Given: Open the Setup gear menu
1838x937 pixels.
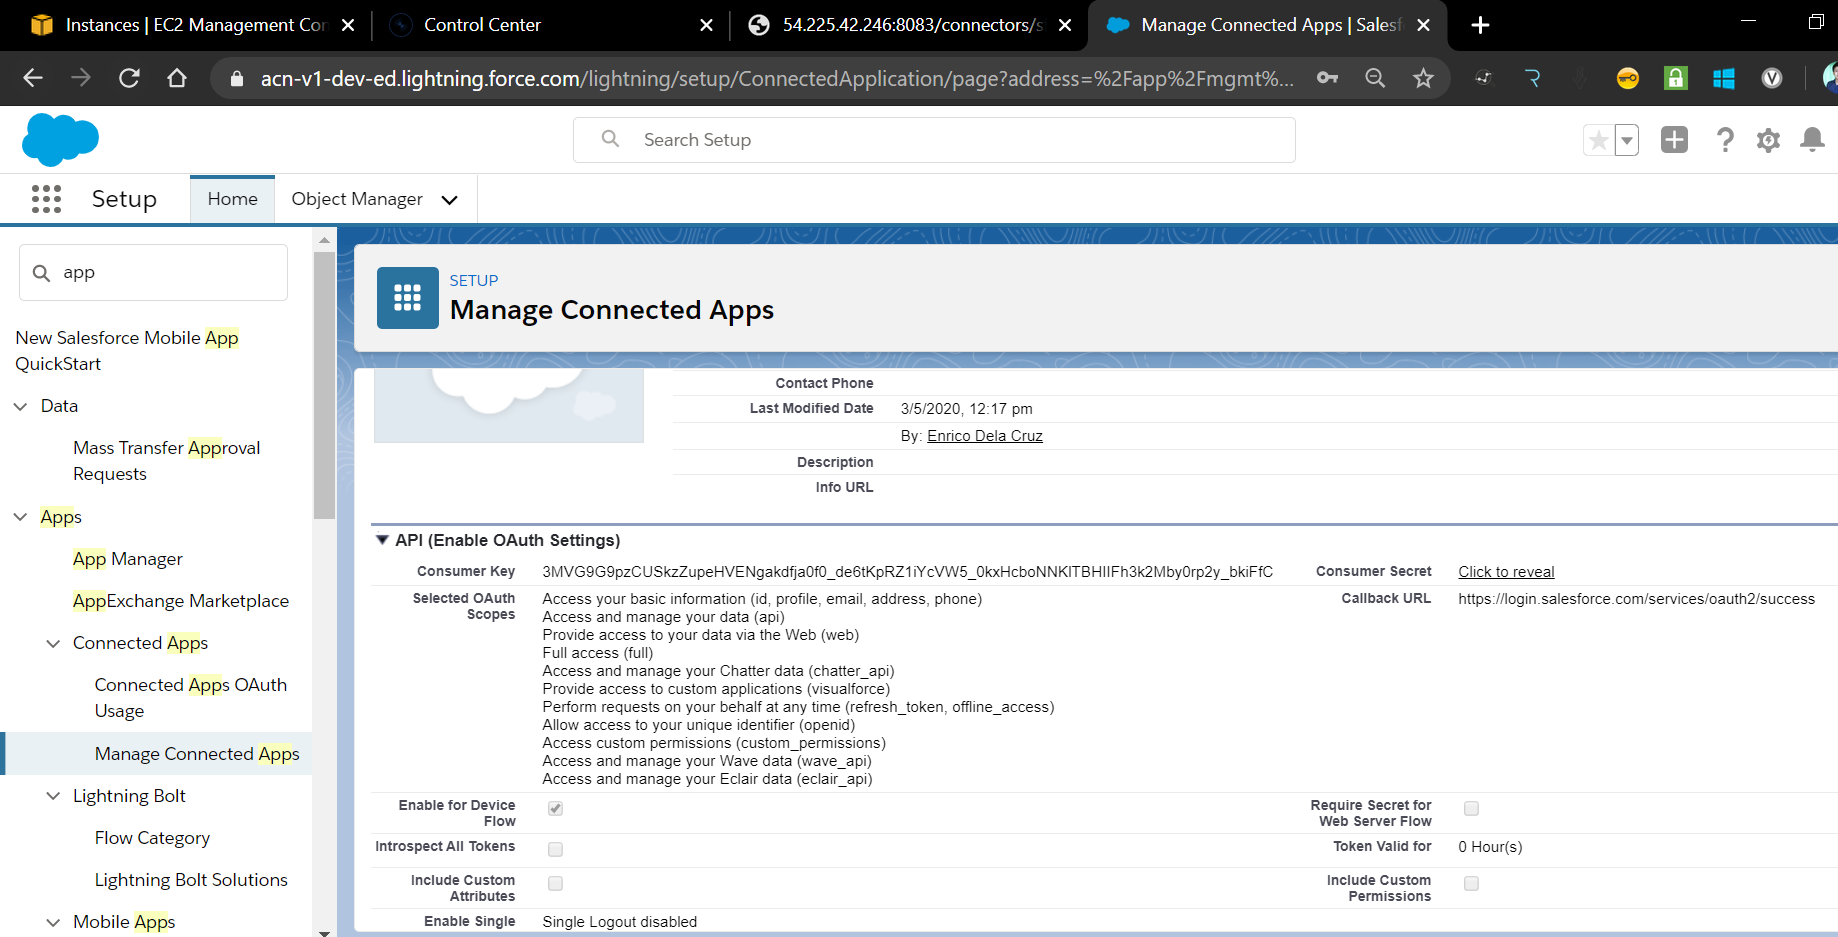Looking at the screenshot, I should tap(1768, 140).
